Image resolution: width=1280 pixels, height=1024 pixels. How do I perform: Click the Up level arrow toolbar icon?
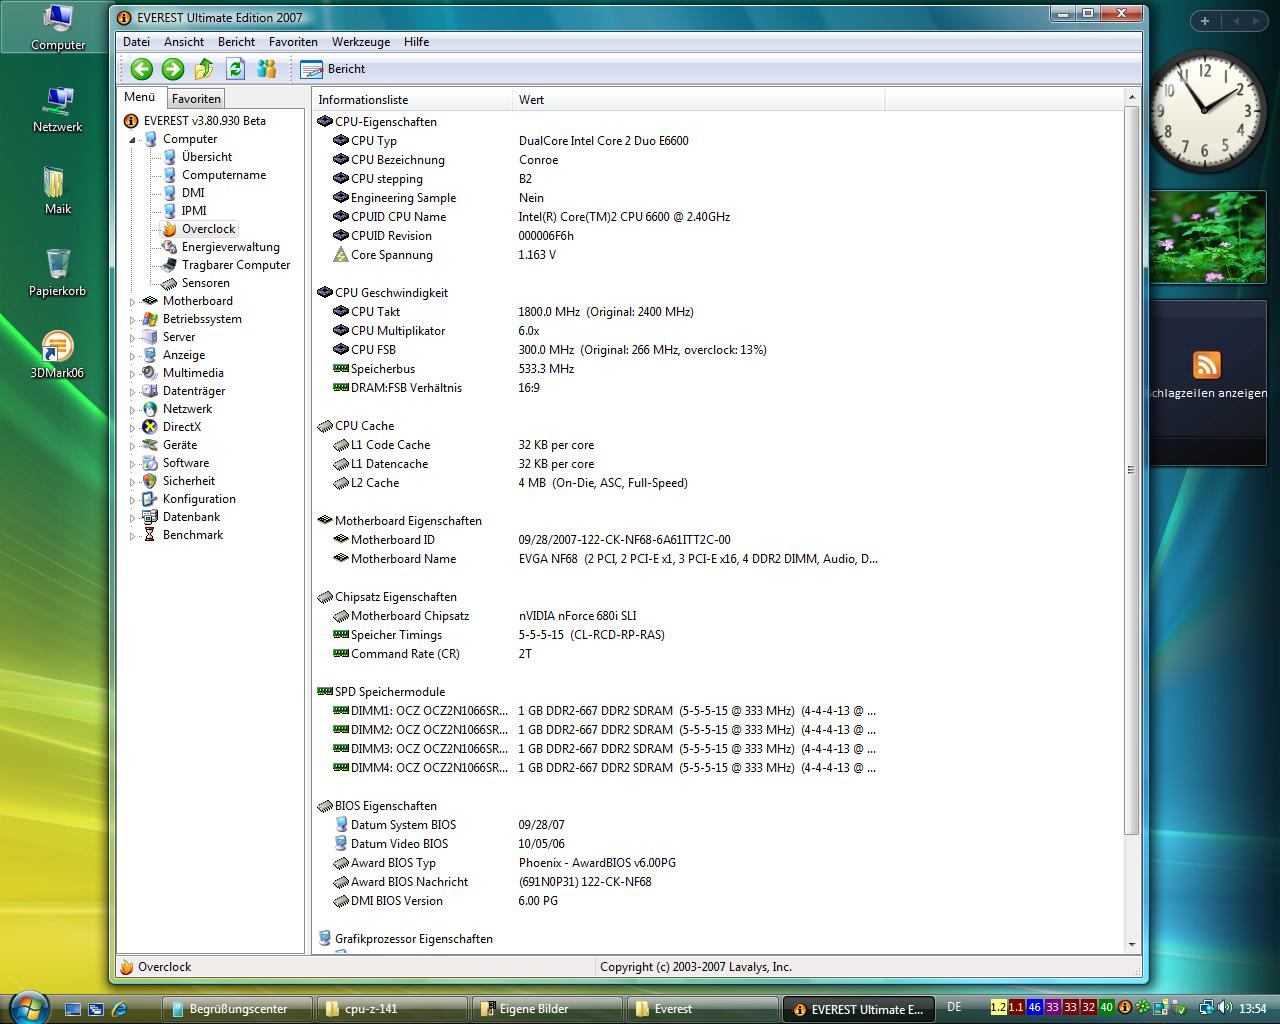pos(204,69)
